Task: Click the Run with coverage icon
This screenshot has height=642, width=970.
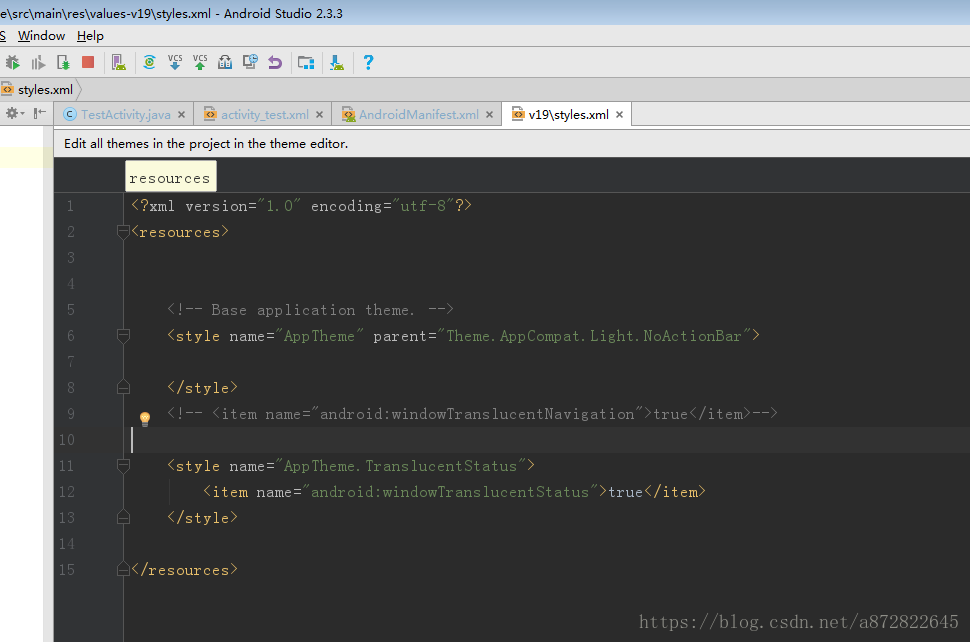Action: (38, 62)
